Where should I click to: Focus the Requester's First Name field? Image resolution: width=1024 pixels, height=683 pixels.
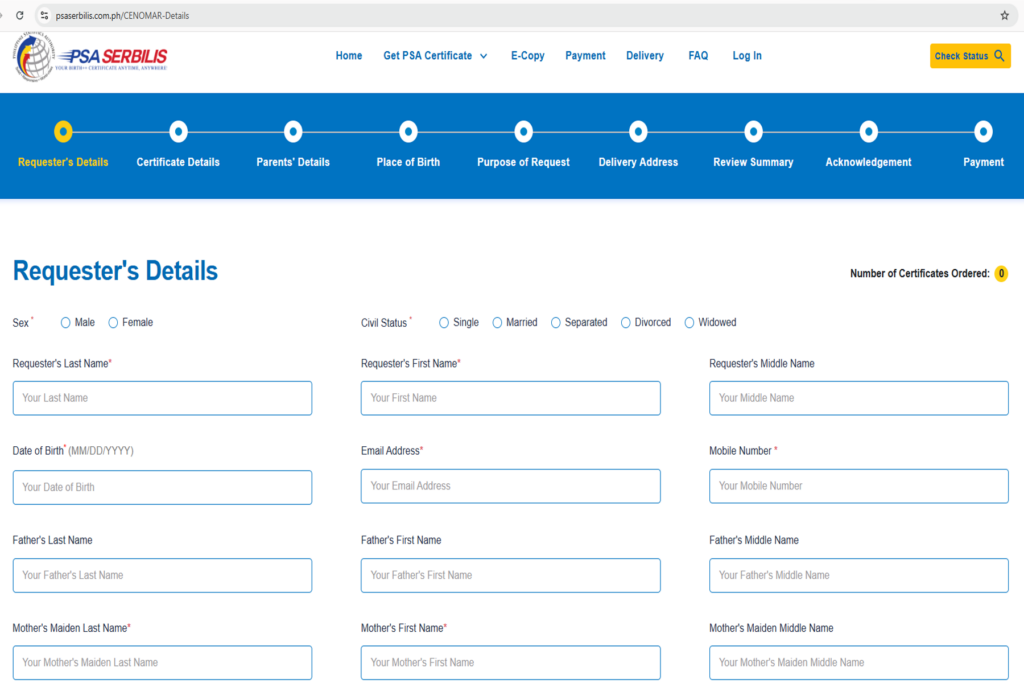tap(511, 398)
